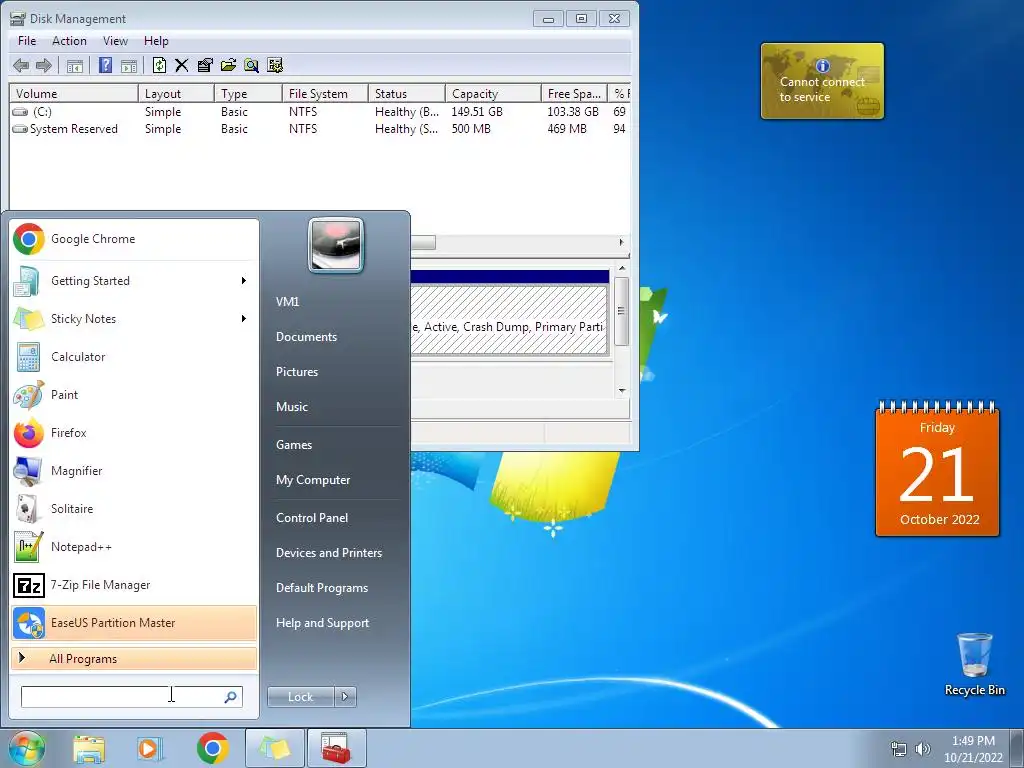
Task: Click the Open folder toolbar icon
Action: click(x=228, y=65)
